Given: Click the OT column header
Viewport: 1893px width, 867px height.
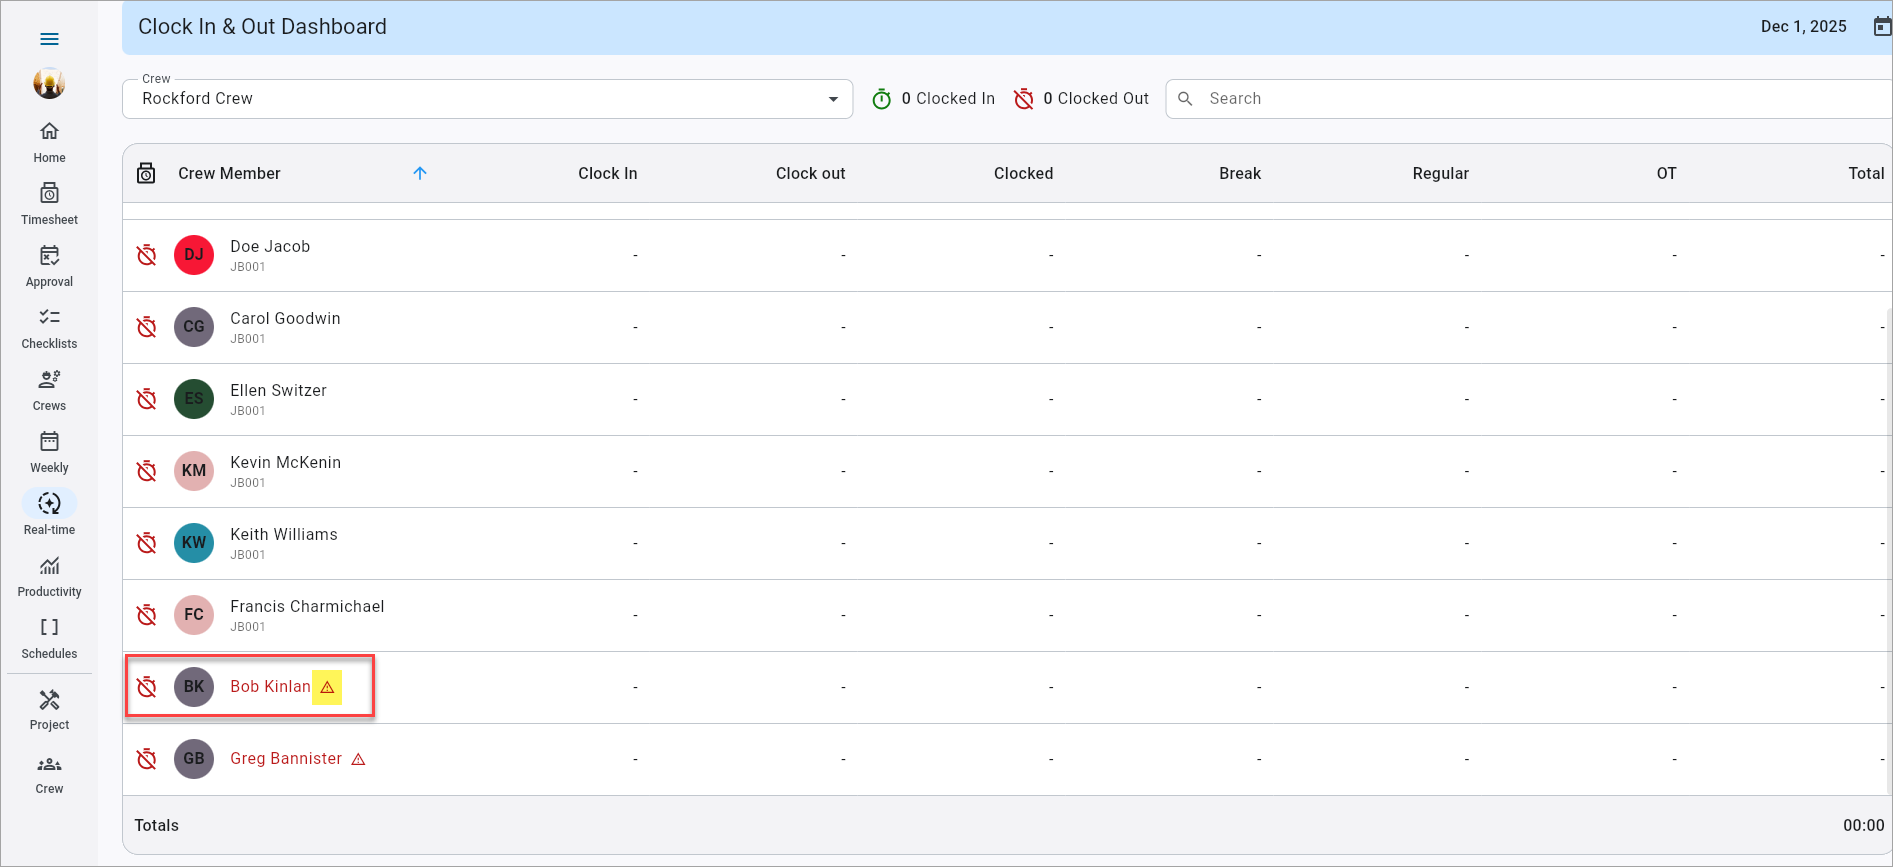Looking at the screenshot, I should pos(1666,173).
